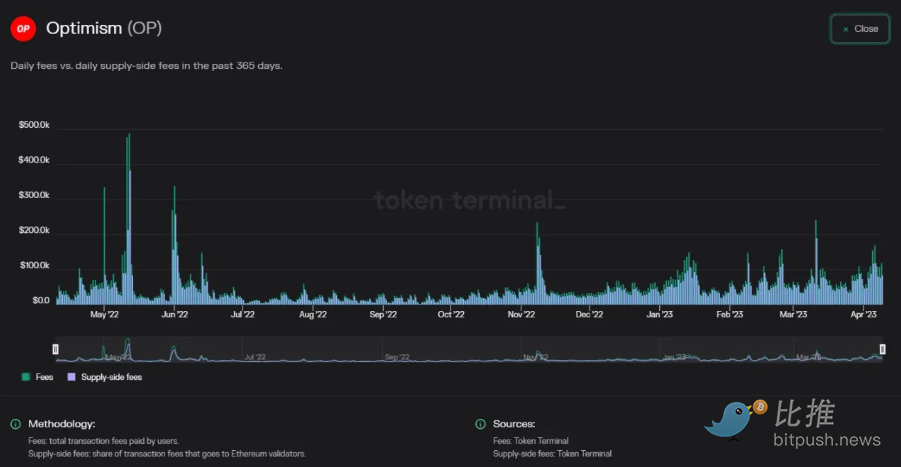Click the $300.0k y-axis label
The height and width of the screenshot is (467, 901).
(34, 195)
